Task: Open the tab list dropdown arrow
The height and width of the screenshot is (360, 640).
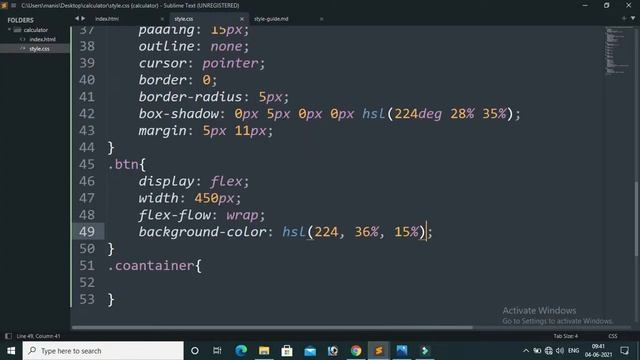Action: [633, 18]
